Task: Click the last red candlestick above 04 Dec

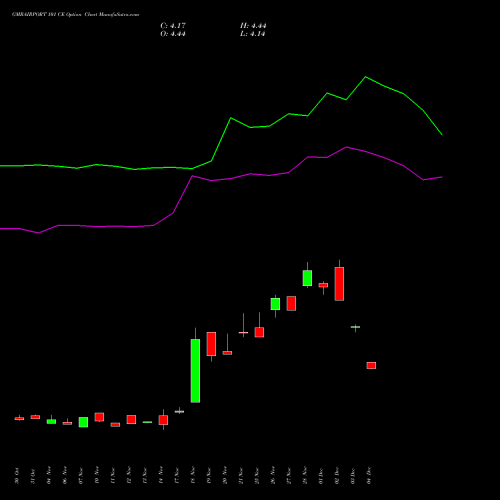Action: pos(371,365)
